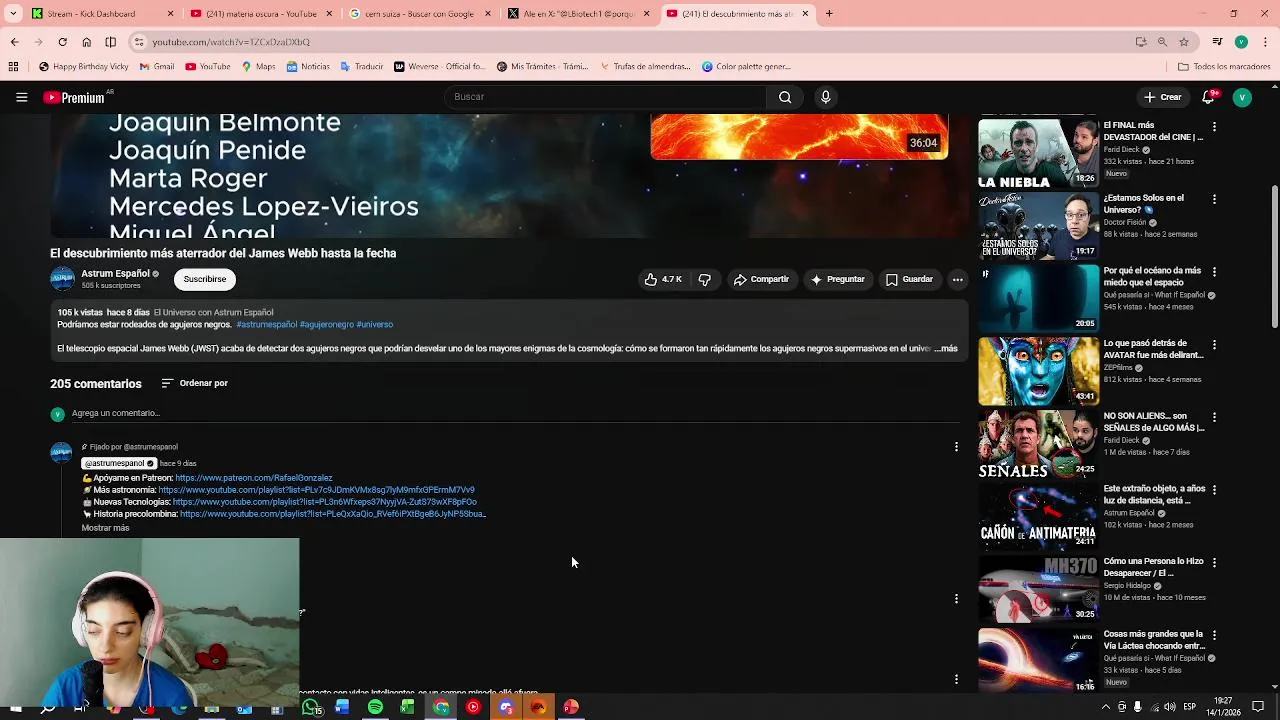Like the video with thumbs up

(x=663, y=280)
